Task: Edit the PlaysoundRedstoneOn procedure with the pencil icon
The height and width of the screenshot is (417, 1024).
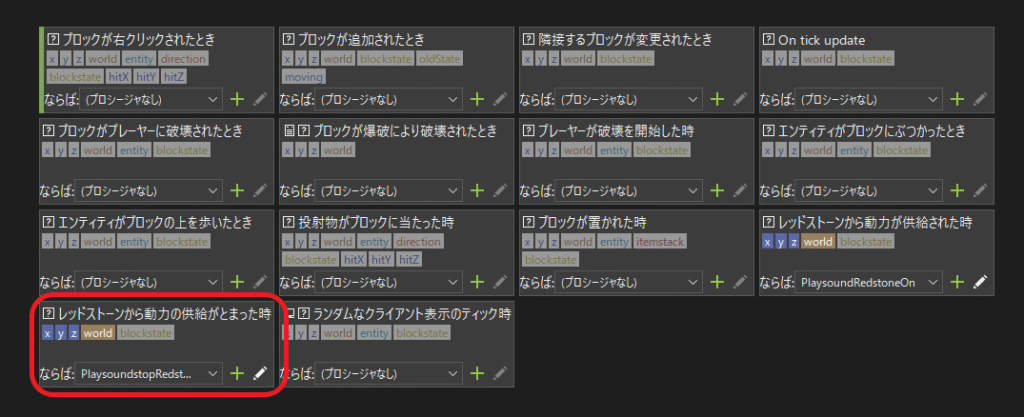Action: click(980, 282)
